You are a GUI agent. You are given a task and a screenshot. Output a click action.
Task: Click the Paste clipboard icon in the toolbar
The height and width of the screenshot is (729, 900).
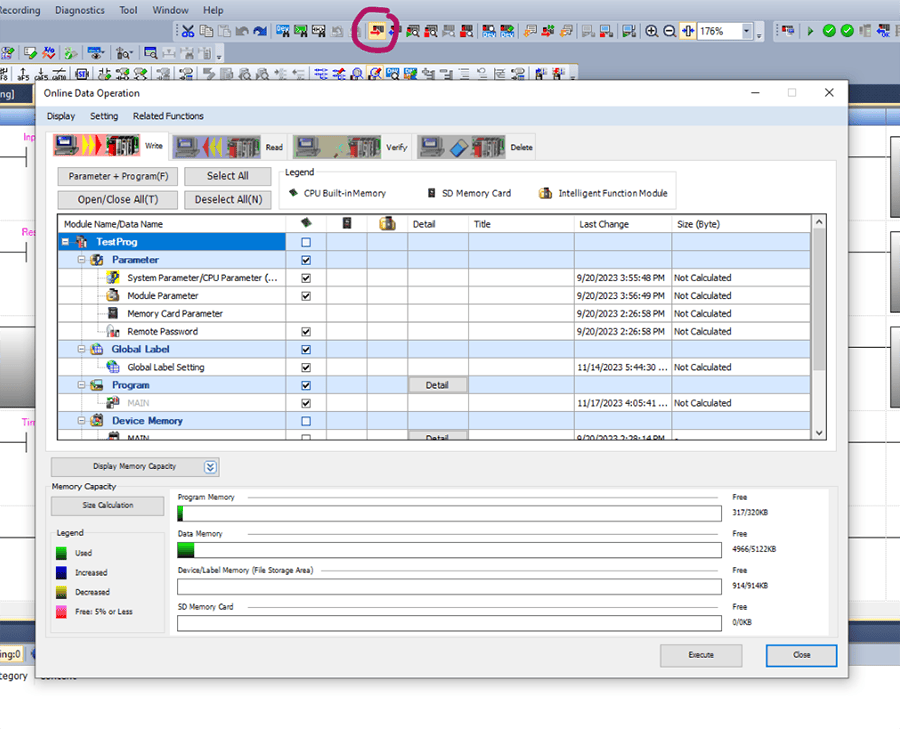224,31
